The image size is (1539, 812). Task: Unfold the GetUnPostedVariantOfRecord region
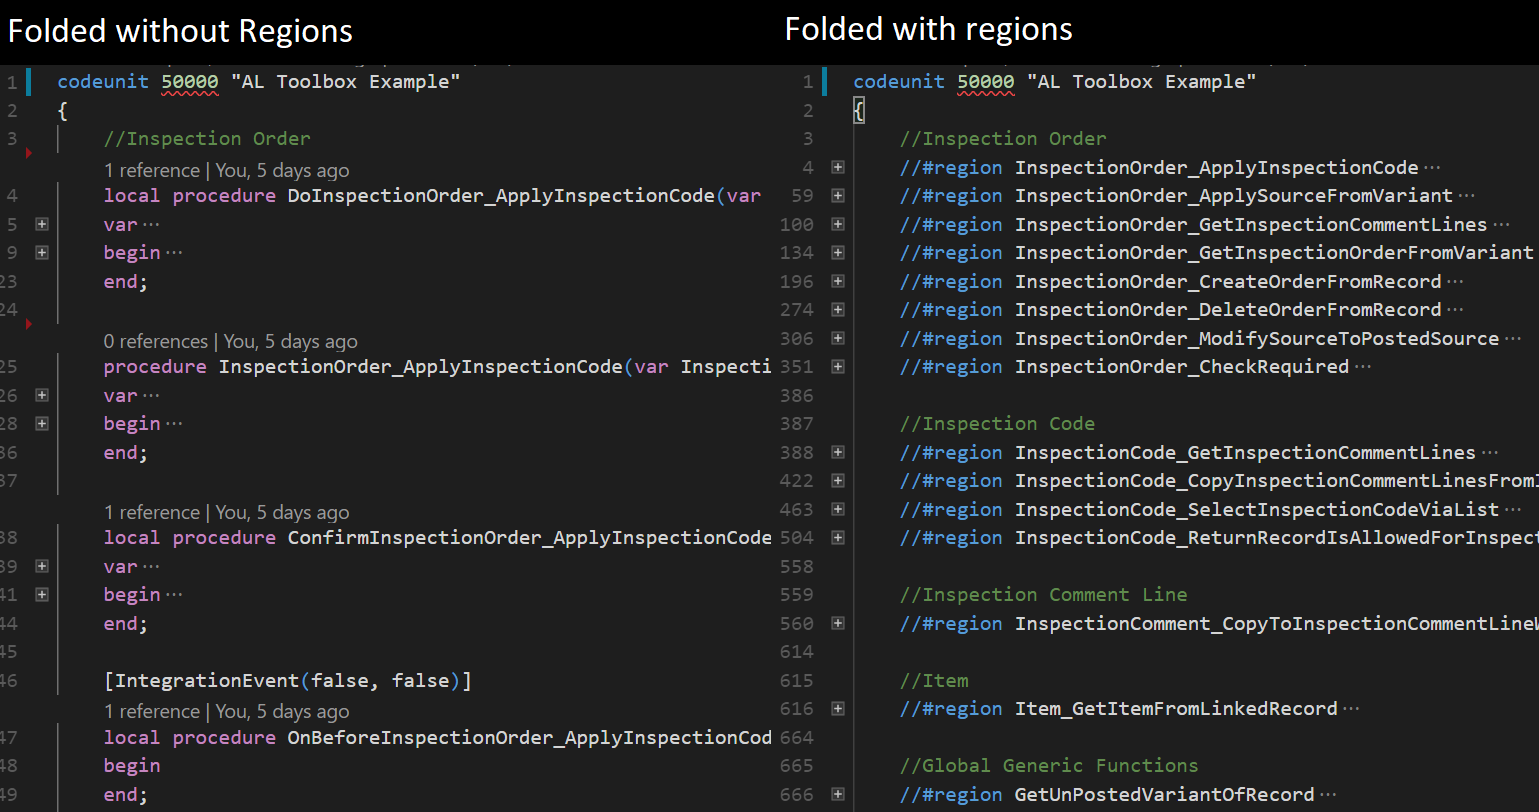coord(838,795)
